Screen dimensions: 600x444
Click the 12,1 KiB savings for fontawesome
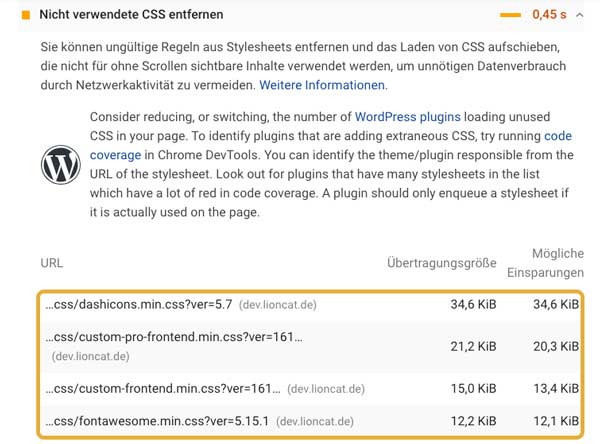coord(556,421)
